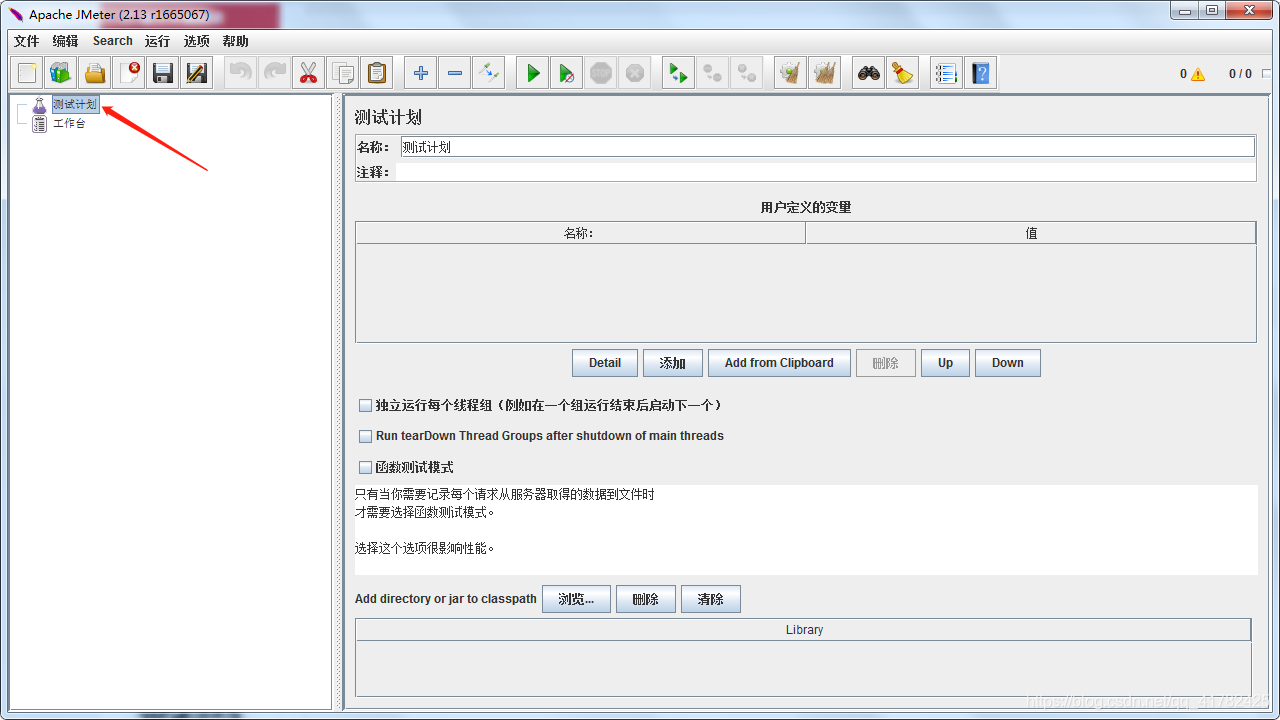Clear results with the single broom icon
Viewport: 1280px width, 720px height.
pyautogui.click(x=791, y=73)
